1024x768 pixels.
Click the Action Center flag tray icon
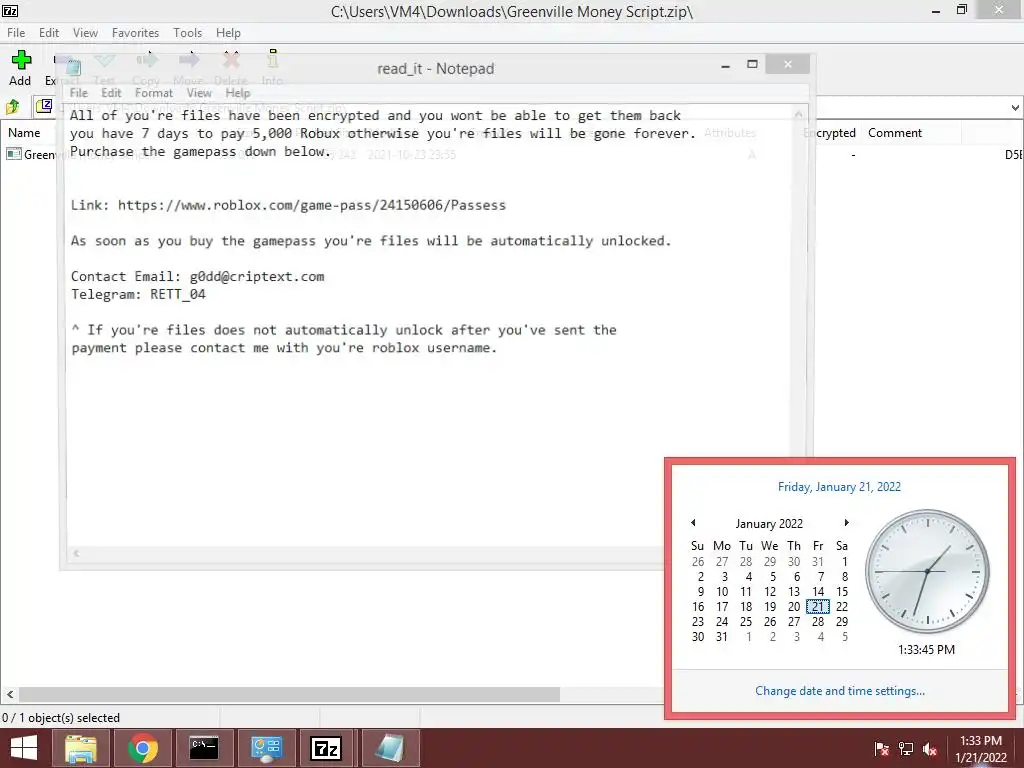point(882,749)
